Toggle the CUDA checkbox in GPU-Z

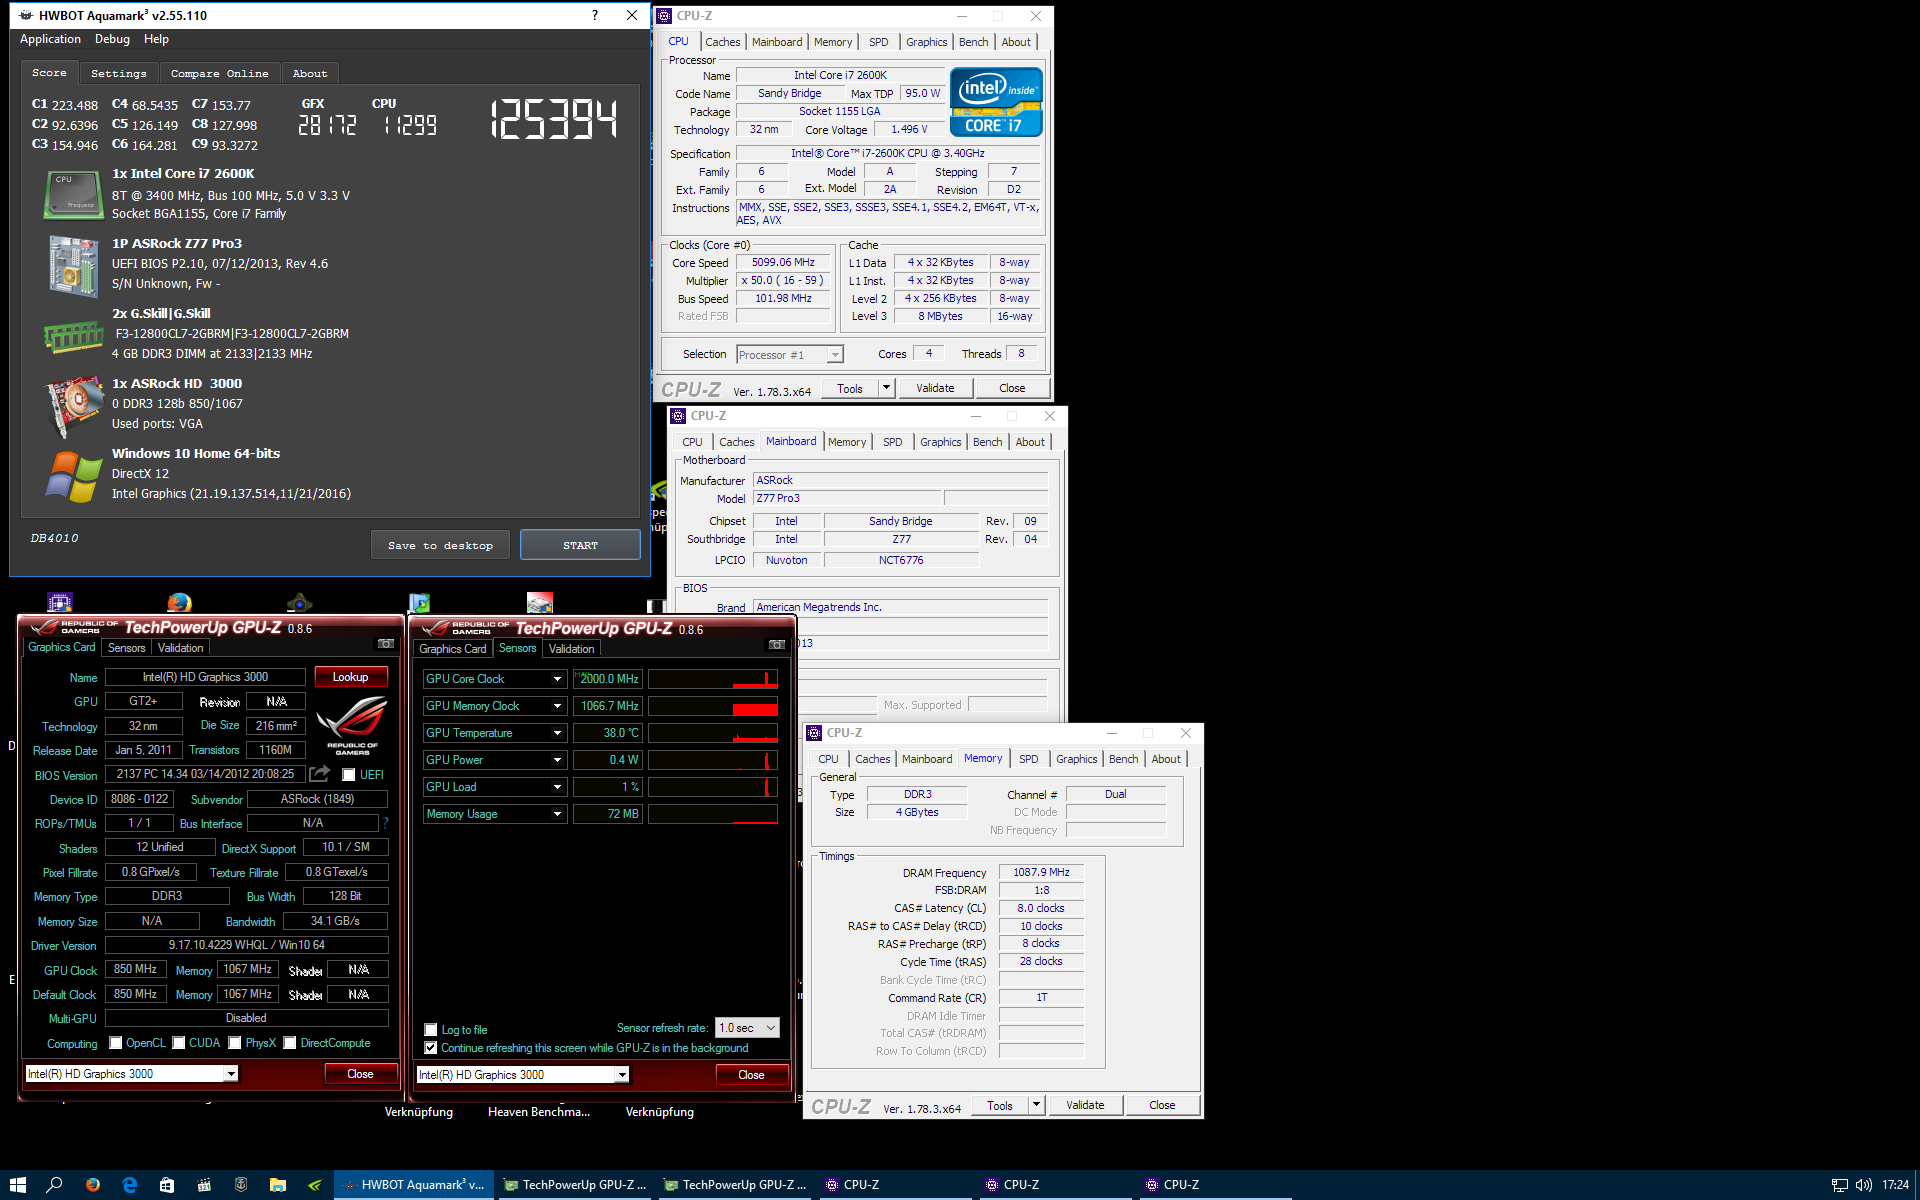pos(179,1043)
